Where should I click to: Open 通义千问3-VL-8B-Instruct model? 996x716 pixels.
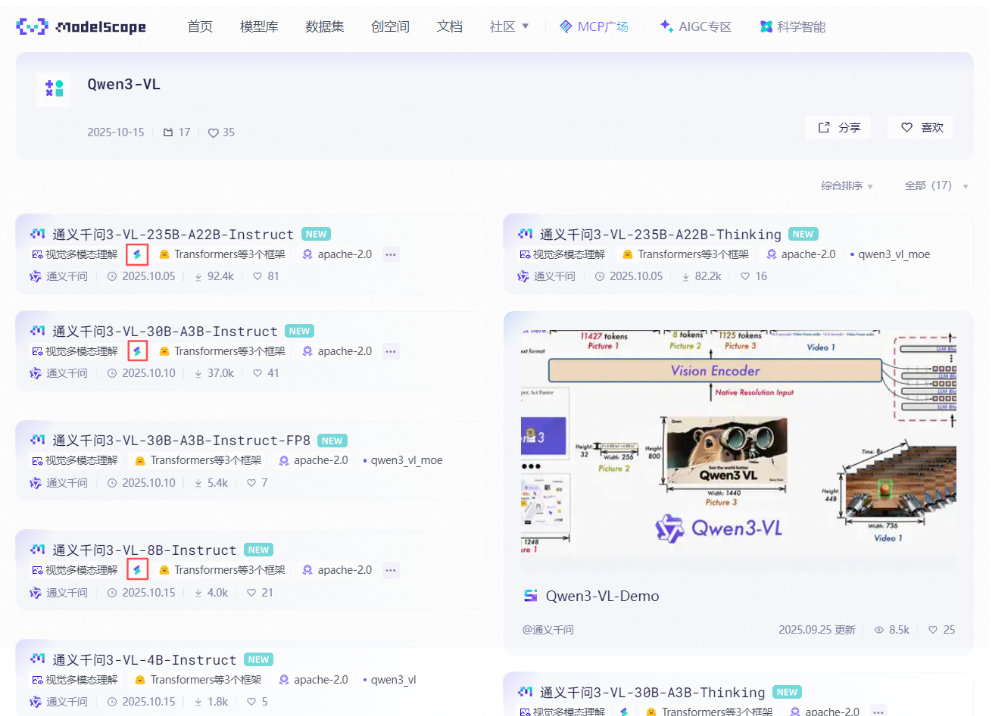[x=144, y=550]
